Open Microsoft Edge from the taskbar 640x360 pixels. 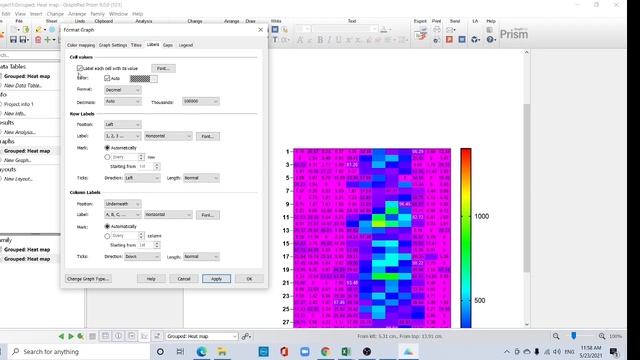[x=201, y=351]
